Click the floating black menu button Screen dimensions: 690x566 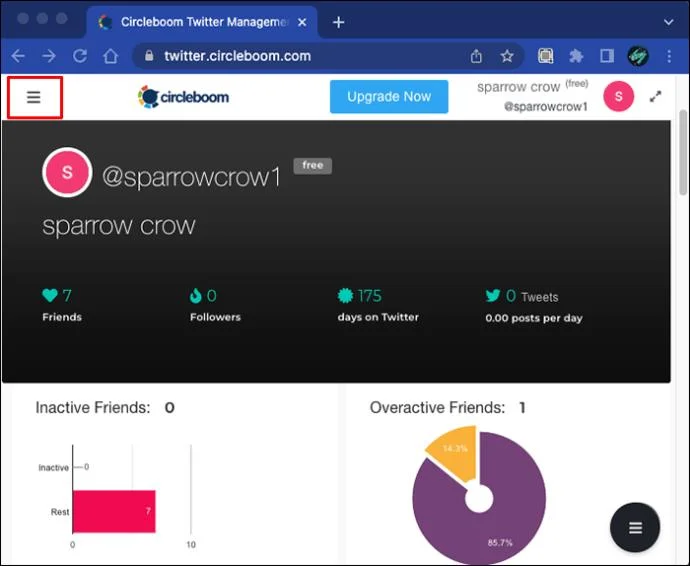point(635,527)
